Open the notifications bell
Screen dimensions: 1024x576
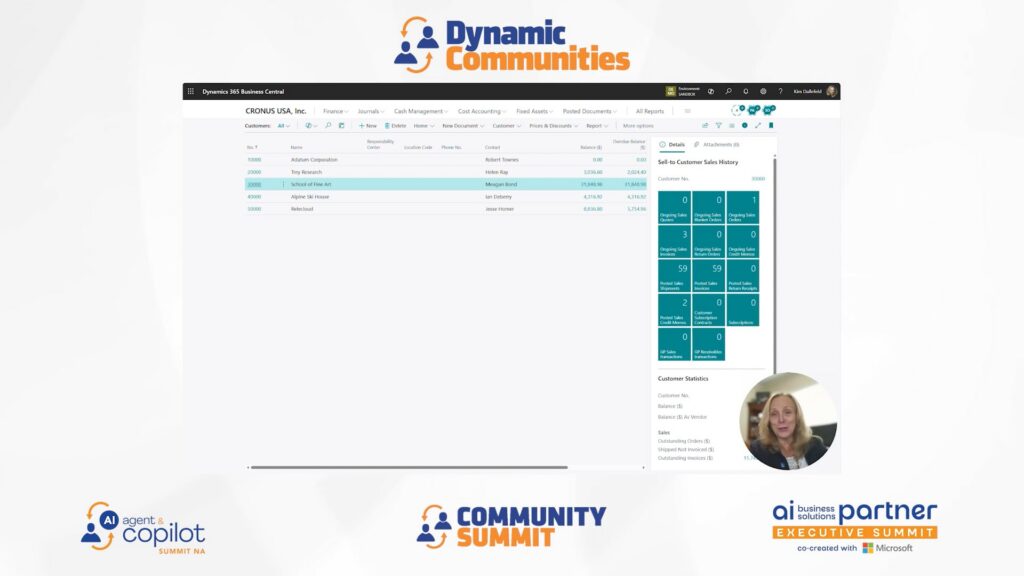tap(746, 91)
